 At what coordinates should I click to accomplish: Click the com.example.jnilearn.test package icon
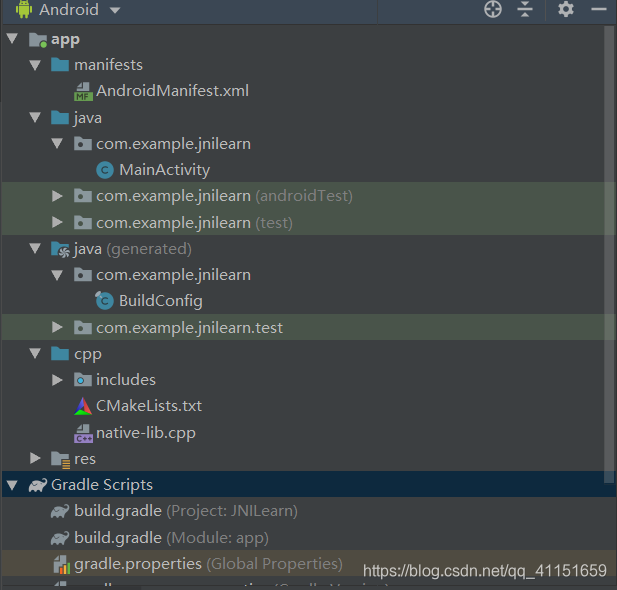pos(83,327)
